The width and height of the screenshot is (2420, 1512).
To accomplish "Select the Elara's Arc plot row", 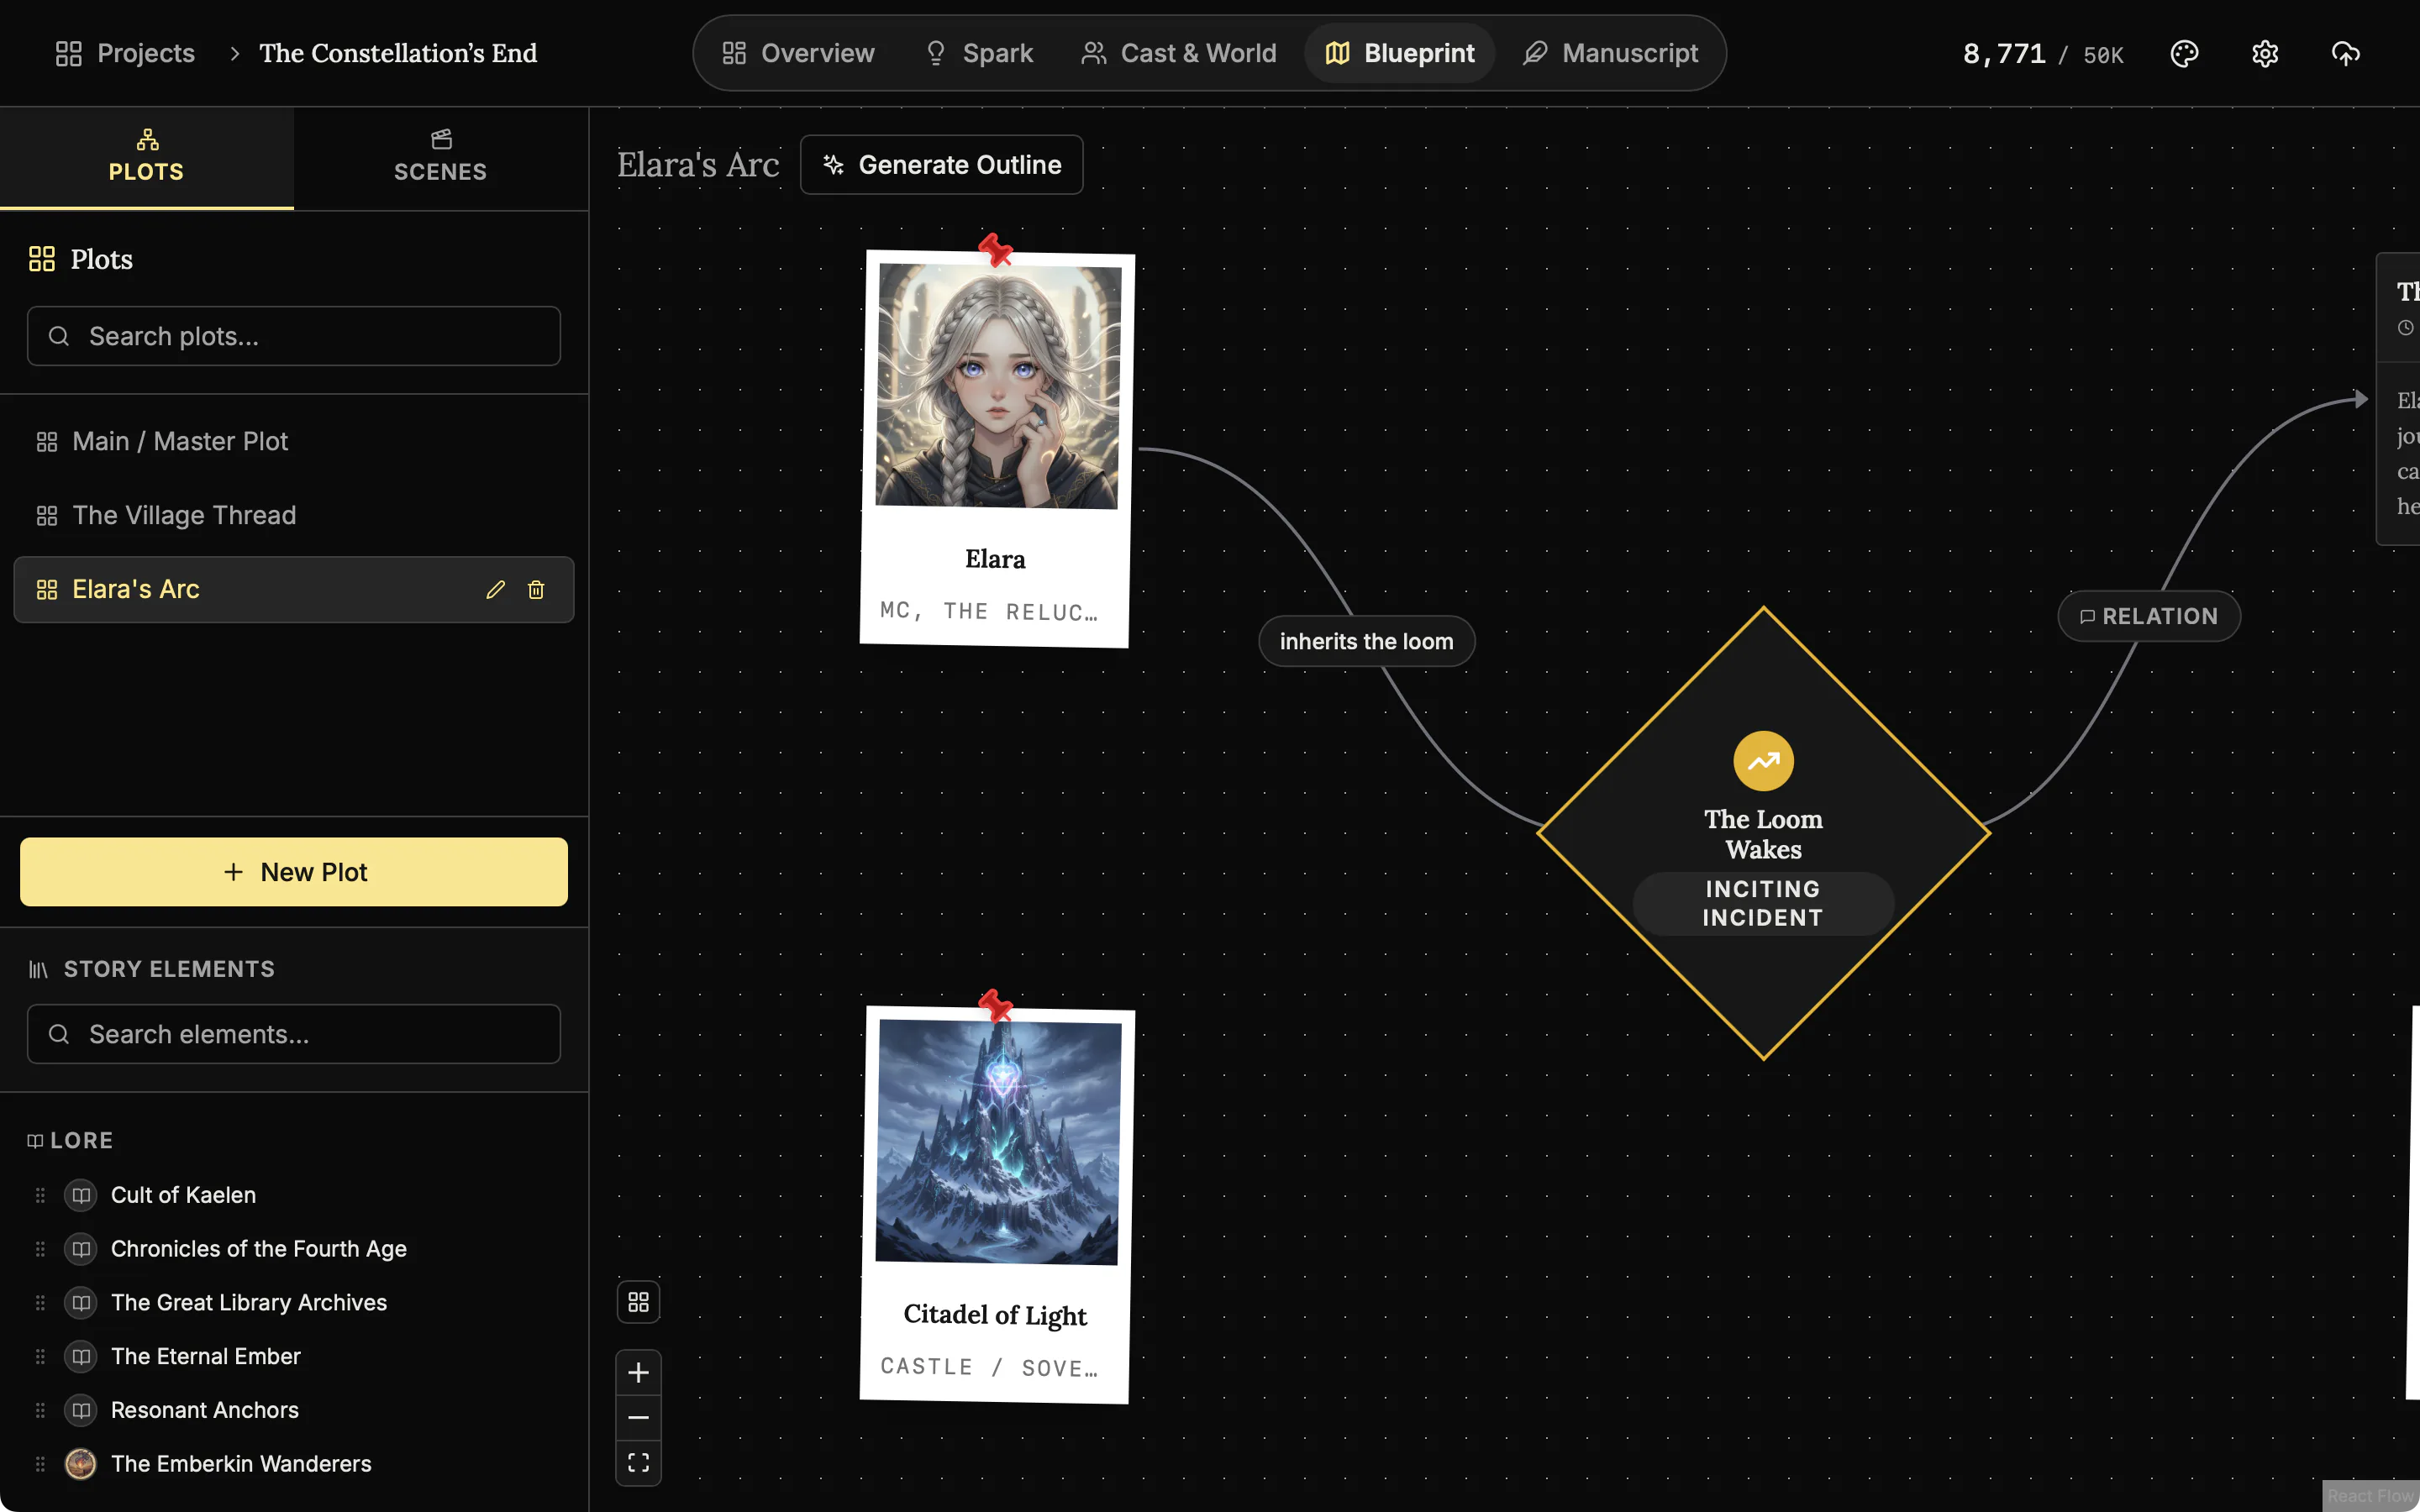I will tap(294, 590).
